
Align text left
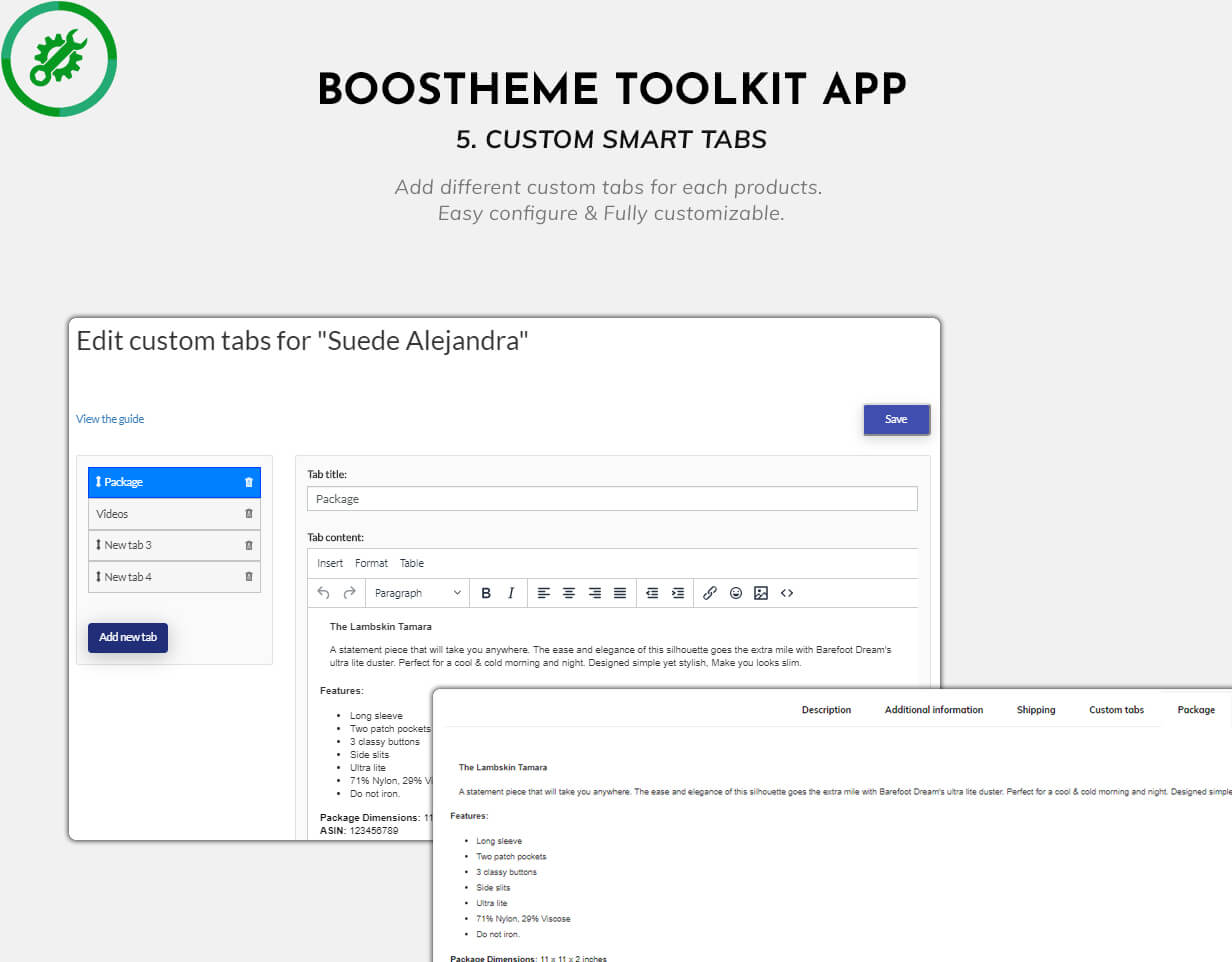[544, 593]
